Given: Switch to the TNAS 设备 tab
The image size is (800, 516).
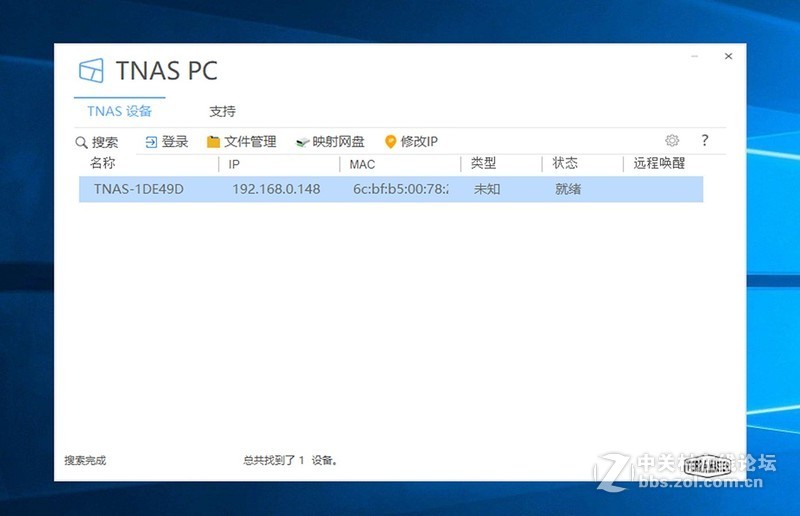Looking at the screenshot, I should pos(119,111).
